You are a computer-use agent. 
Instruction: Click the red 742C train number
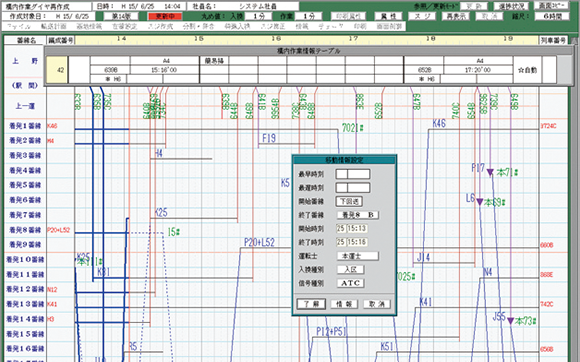click(x=547, y=304)
